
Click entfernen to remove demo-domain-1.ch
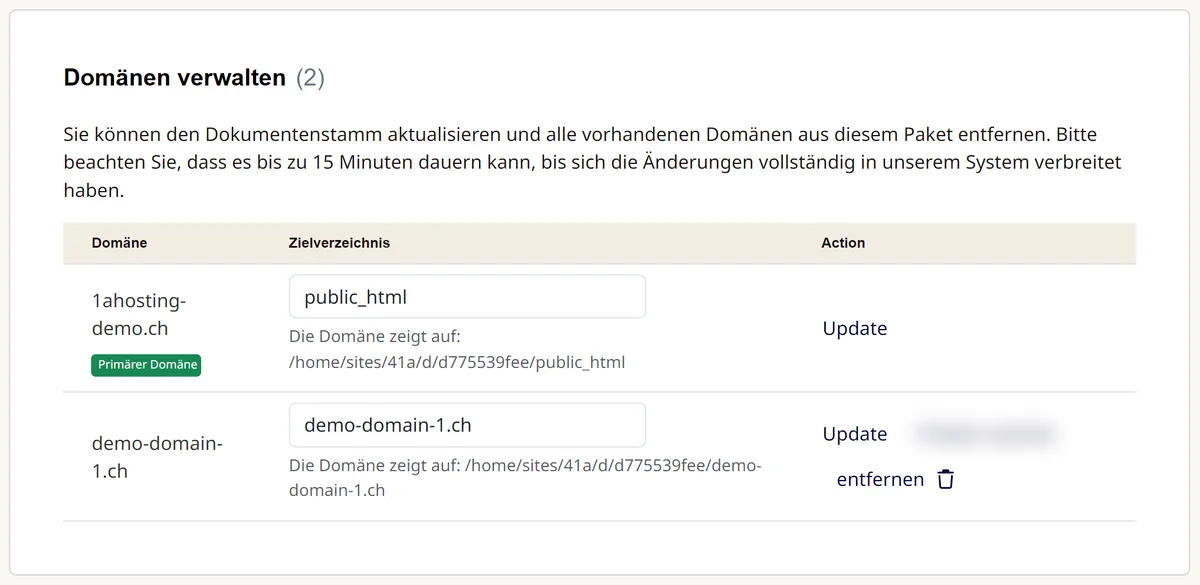click(880, 480)
